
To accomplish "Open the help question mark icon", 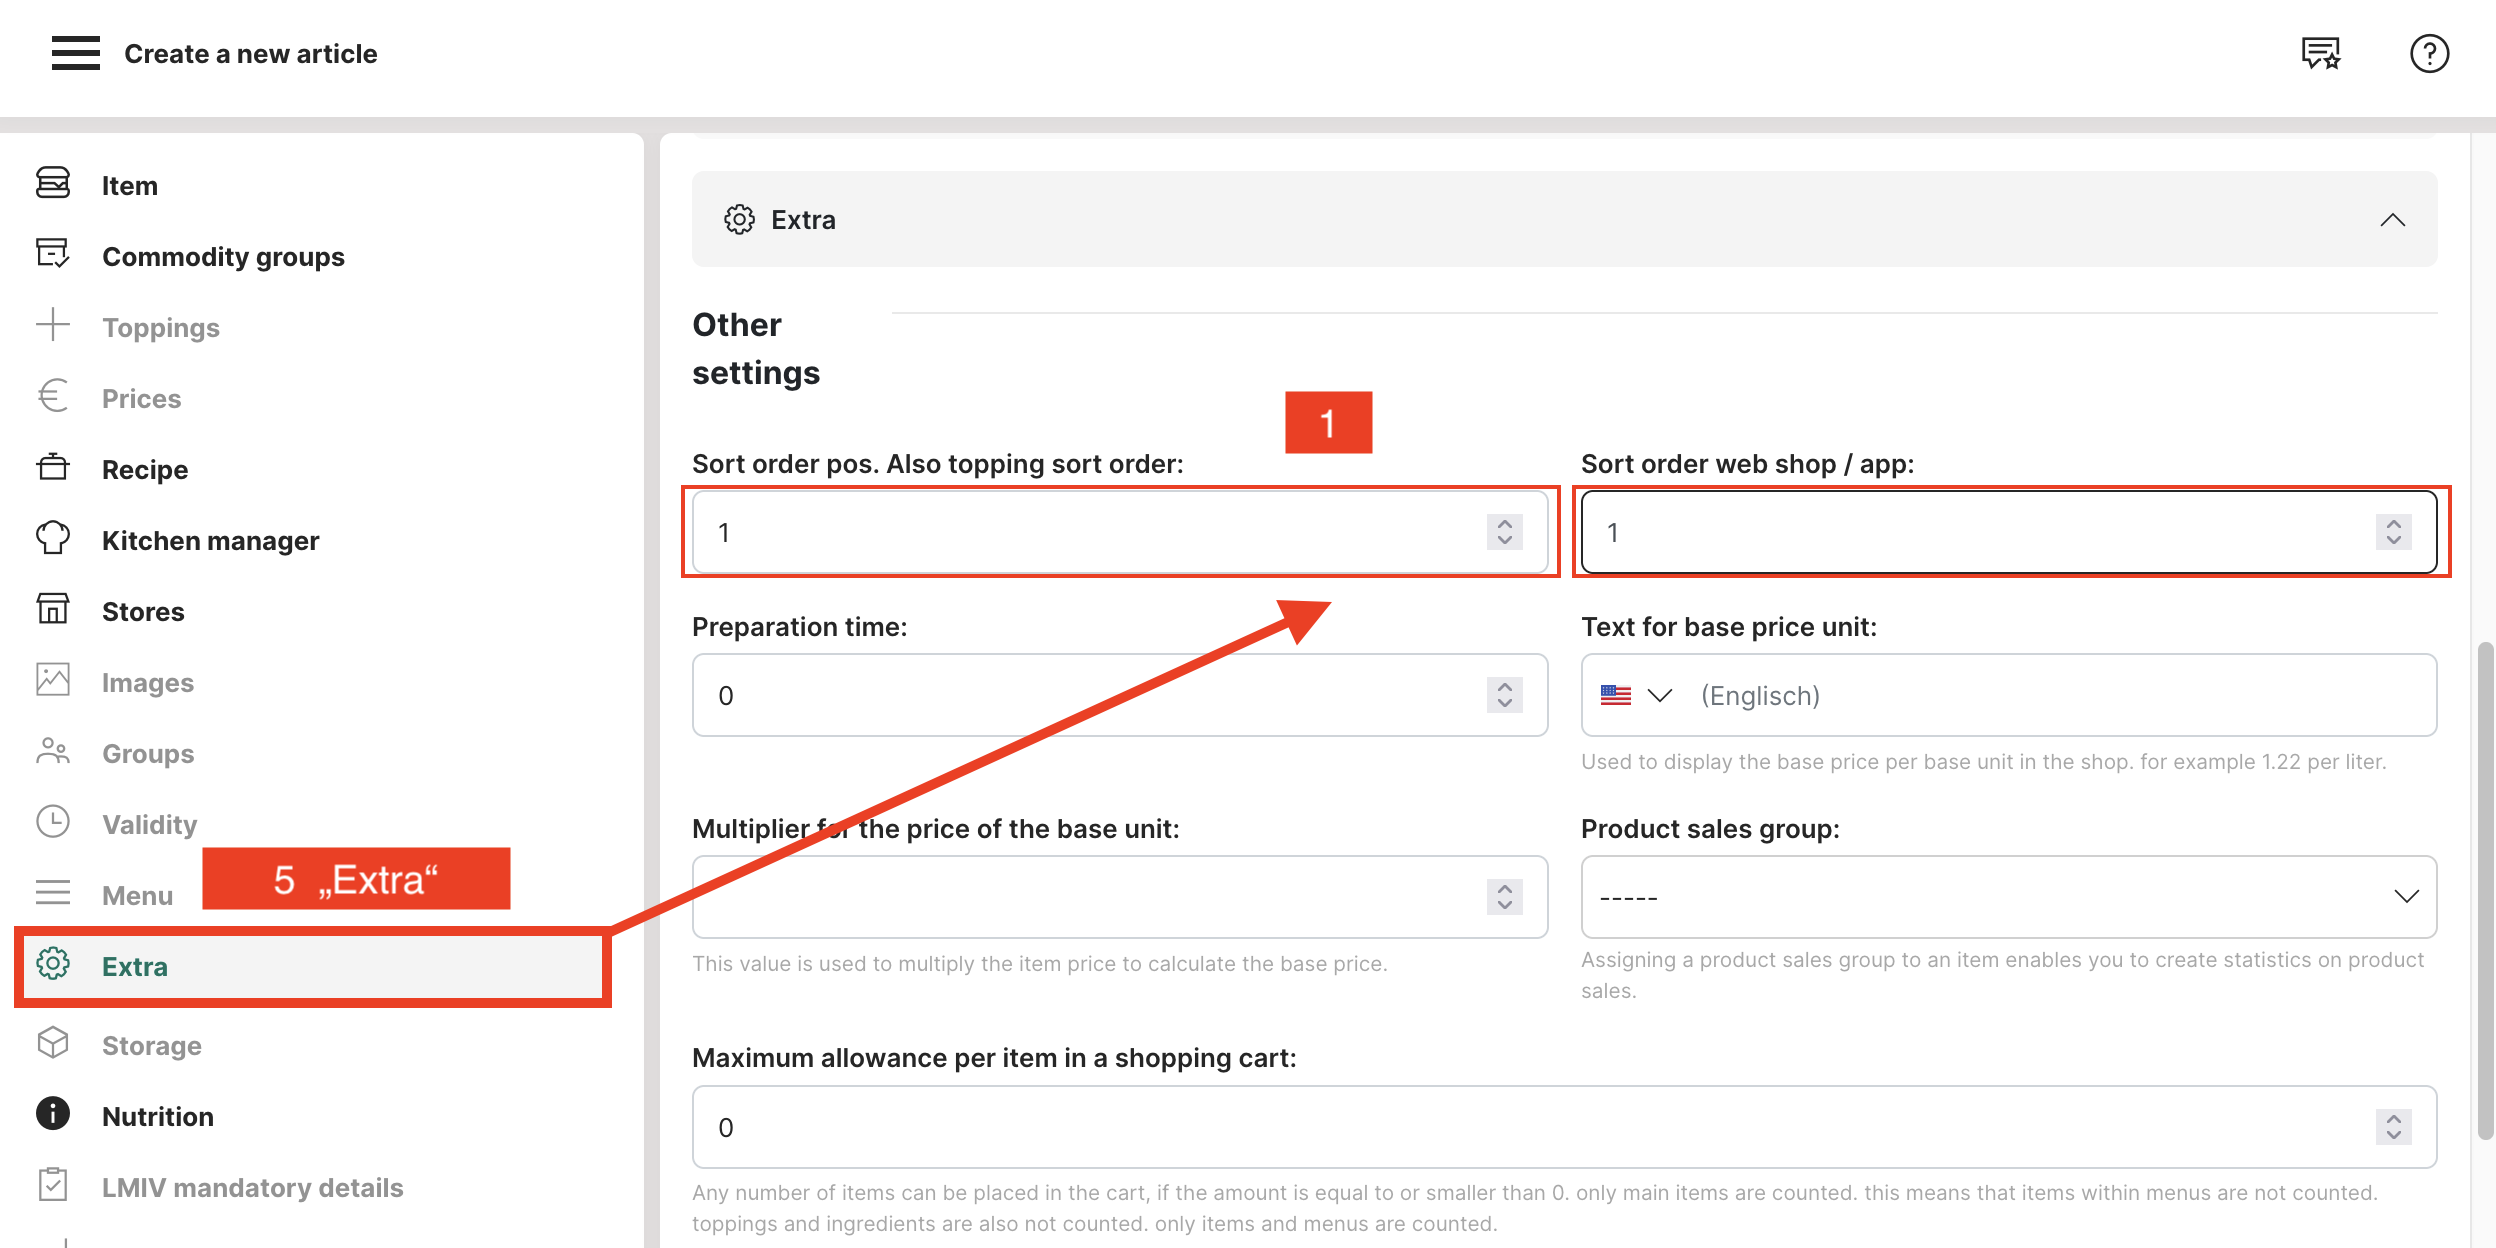I will [x=2428, y=53].
